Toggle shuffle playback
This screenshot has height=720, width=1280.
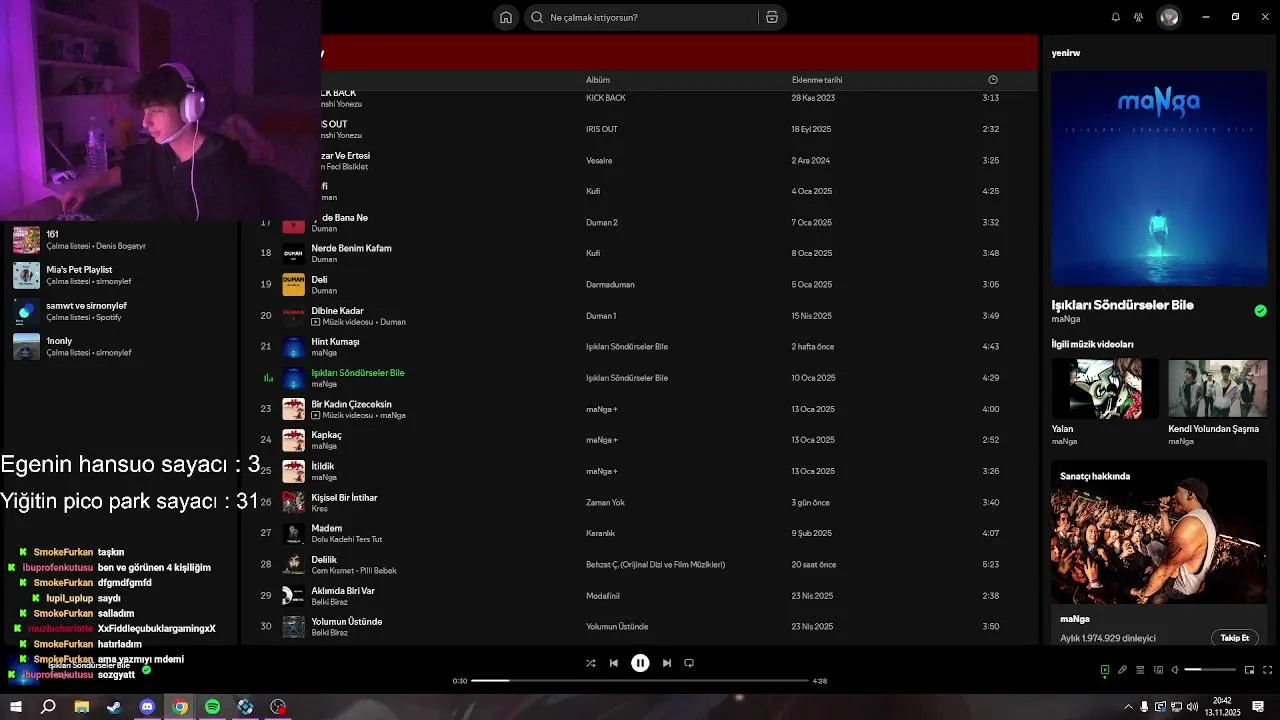[x=590, y=663]
